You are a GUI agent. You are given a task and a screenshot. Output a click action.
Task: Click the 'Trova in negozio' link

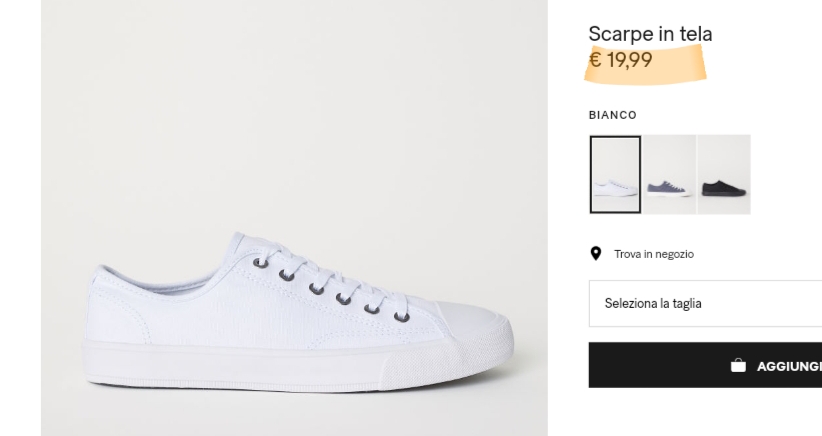tap(654, 254)
